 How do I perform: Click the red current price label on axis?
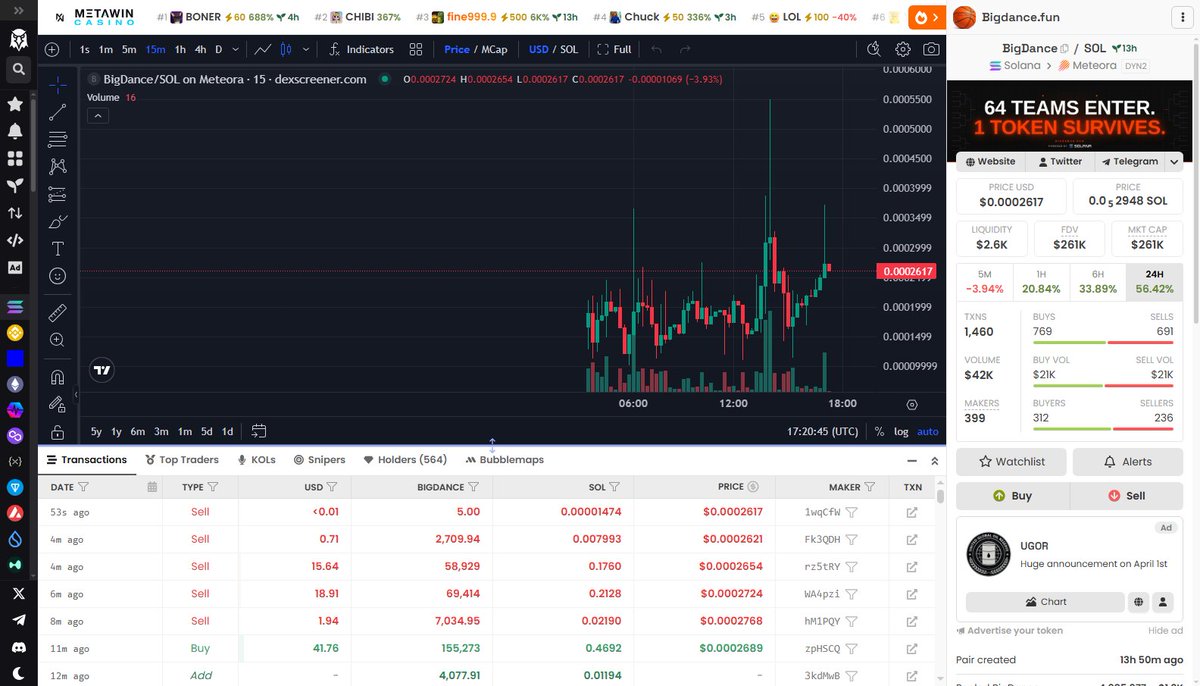[x=907, y=271]
